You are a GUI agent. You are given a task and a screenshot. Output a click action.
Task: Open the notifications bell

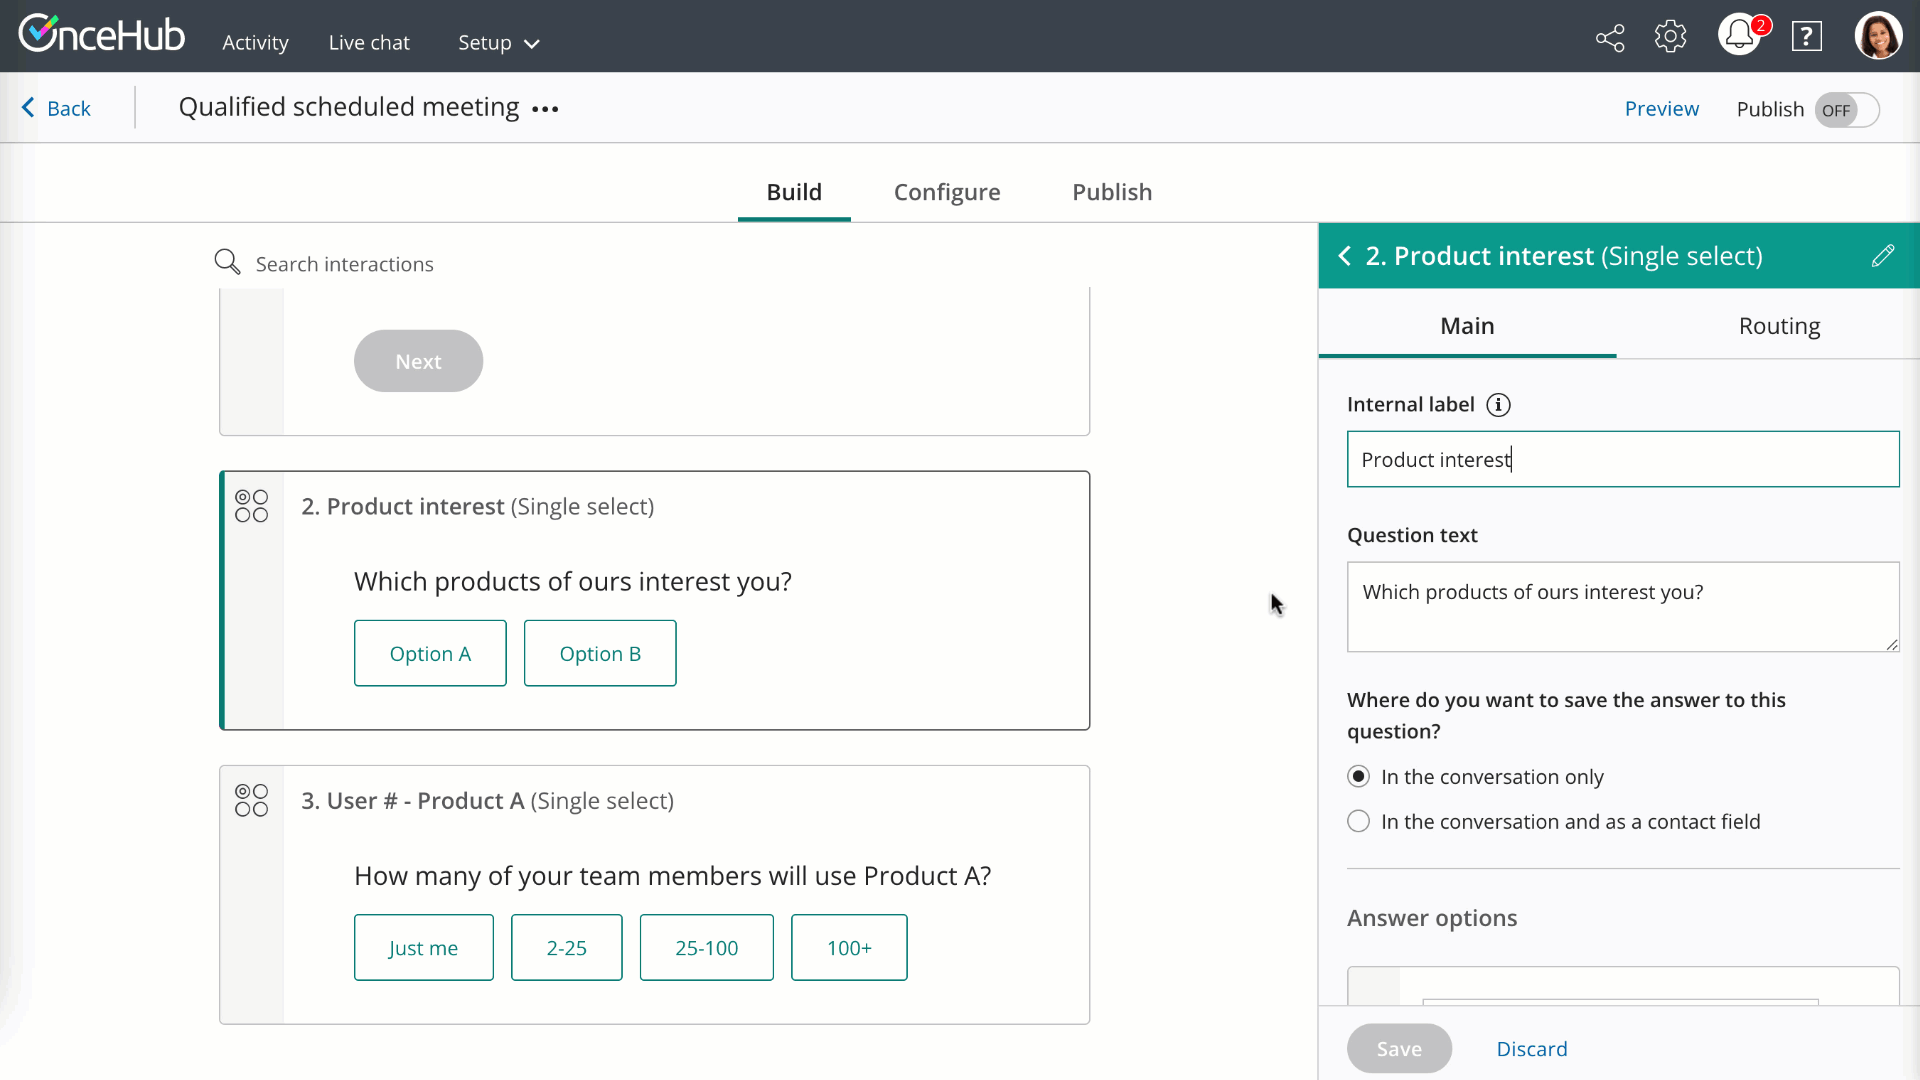point(1739,36)
